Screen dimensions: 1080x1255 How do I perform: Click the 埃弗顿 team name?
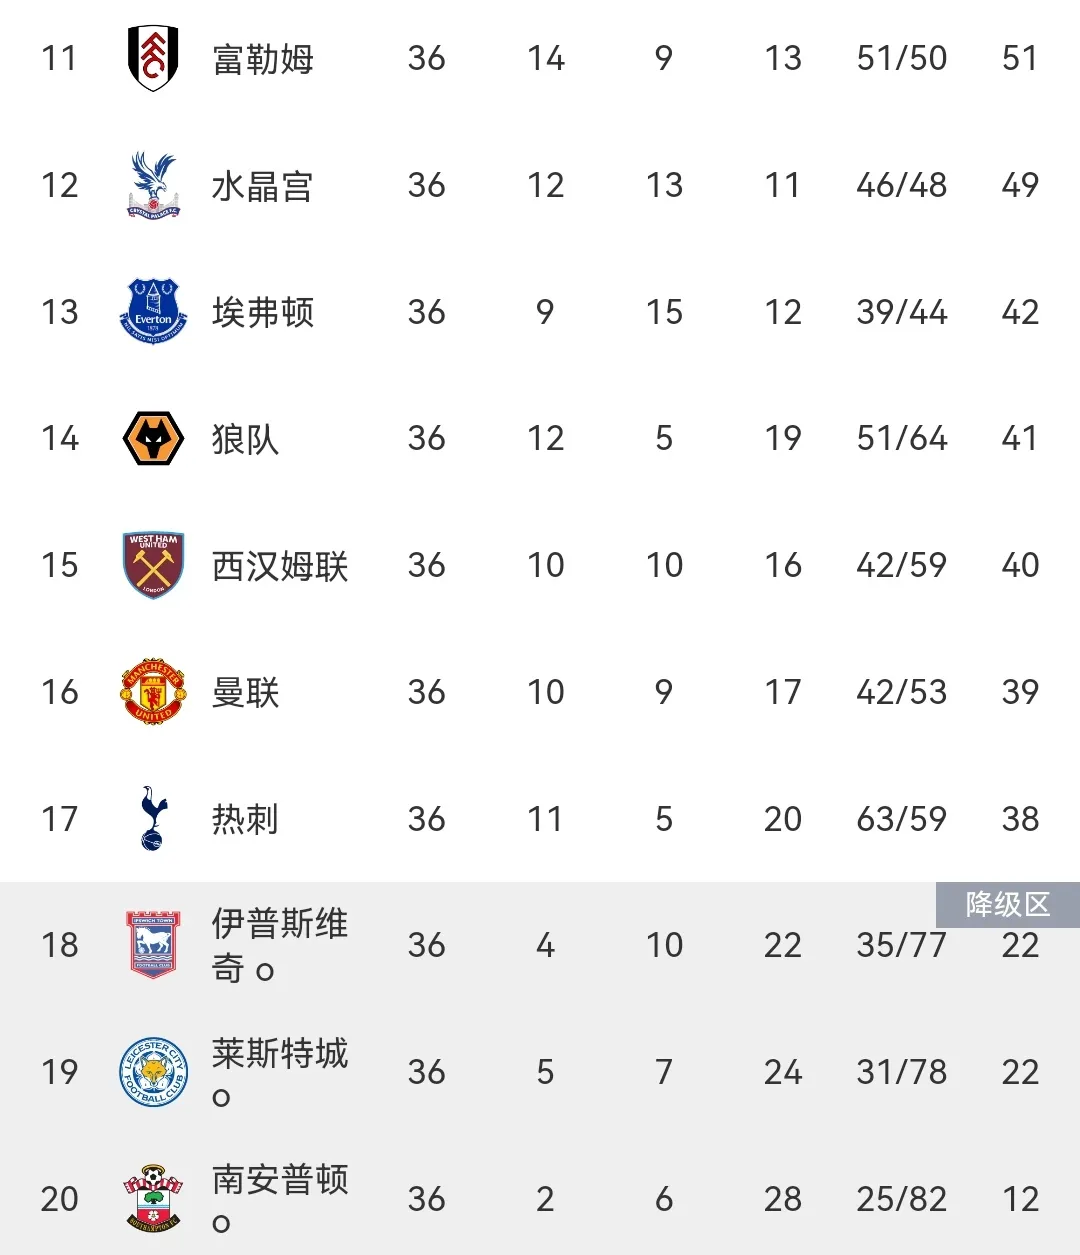tap(263, 312)
